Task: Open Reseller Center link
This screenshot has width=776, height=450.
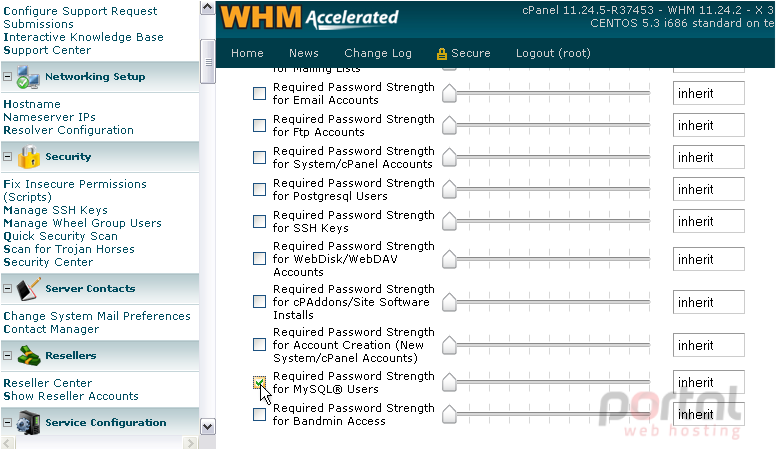Action: pyautogui.click(x=48, y=383)
